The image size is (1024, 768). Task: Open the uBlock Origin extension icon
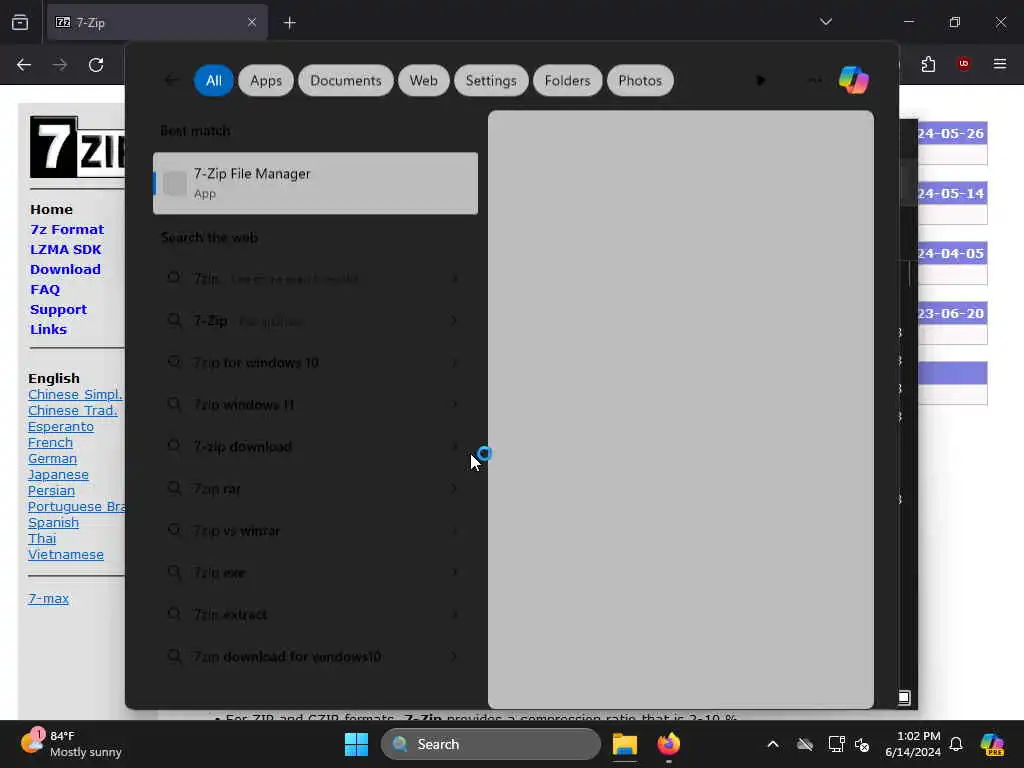(963, 64)
